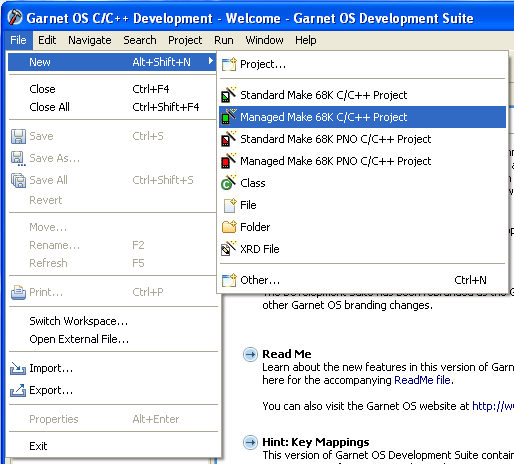Click the new XRD File icon
Viewport: 514px width, 464px height.
(x=228, y=249)
